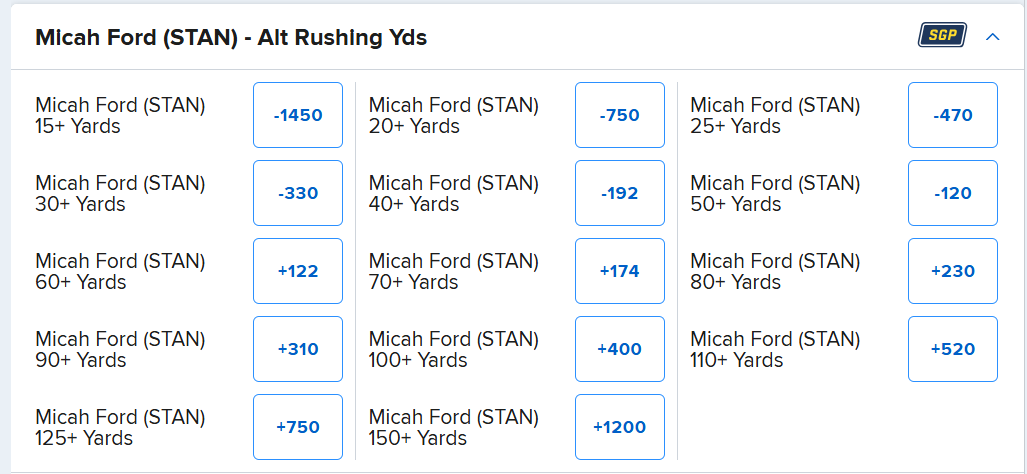
Task: Pick 60+ Yards at +122
Action: pyautogui.click(x=298, y=271)
